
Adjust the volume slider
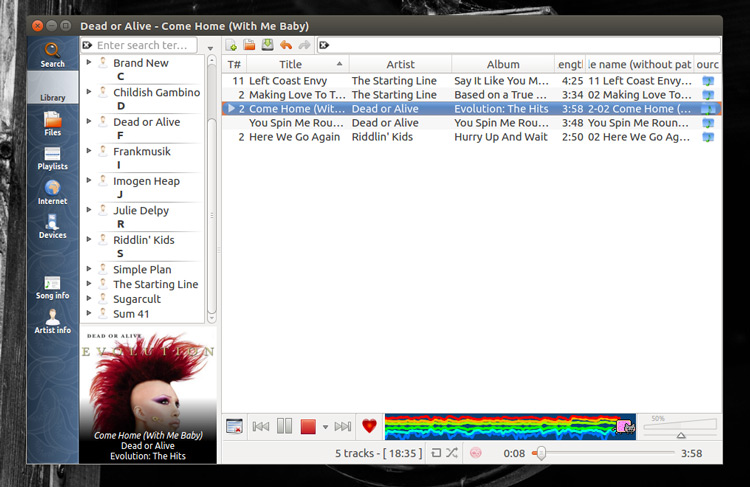pos(680,427)
